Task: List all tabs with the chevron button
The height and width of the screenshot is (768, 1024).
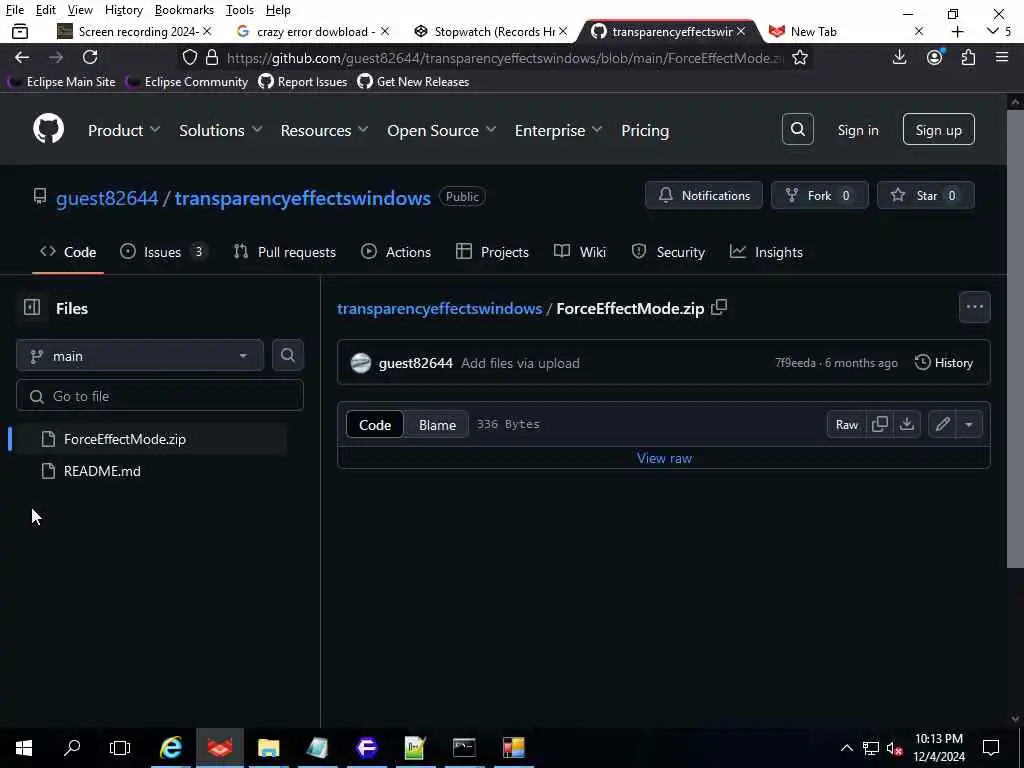Action: click(993, 31)
